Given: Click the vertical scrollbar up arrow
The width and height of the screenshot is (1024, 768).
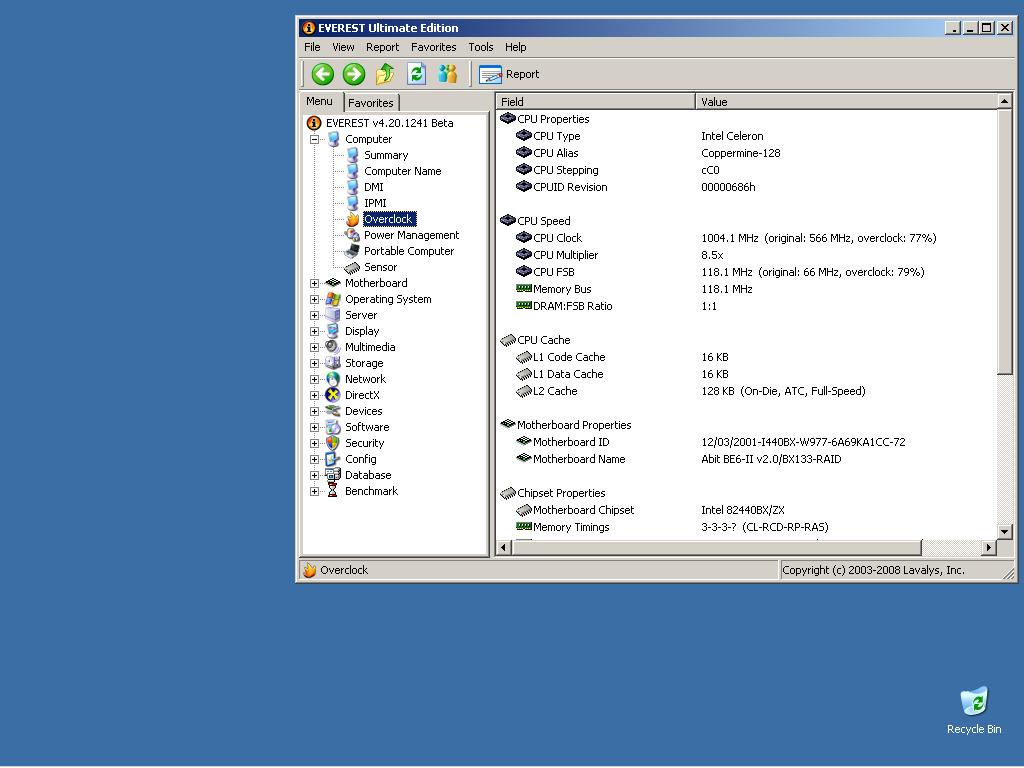Looking at the screenshot, I should (1004, 101).
